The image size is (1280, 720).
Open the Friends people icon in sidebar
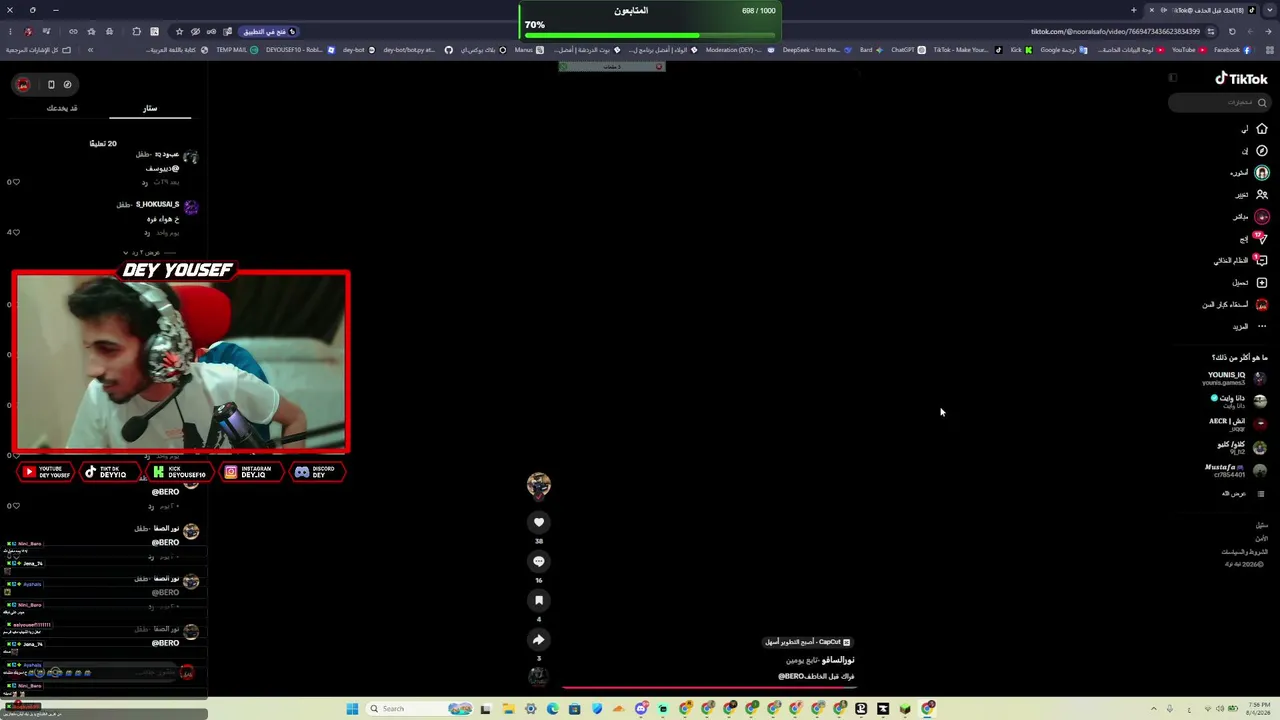pos(1261,195)
